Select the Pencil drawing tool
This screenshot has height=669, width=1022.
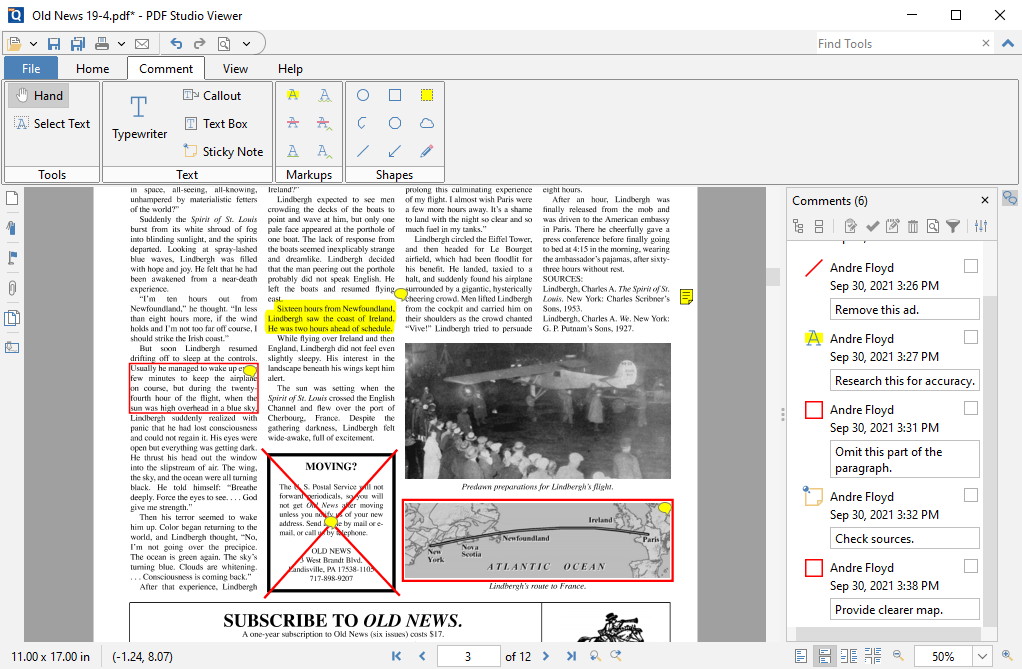click(x=426, y=151)
